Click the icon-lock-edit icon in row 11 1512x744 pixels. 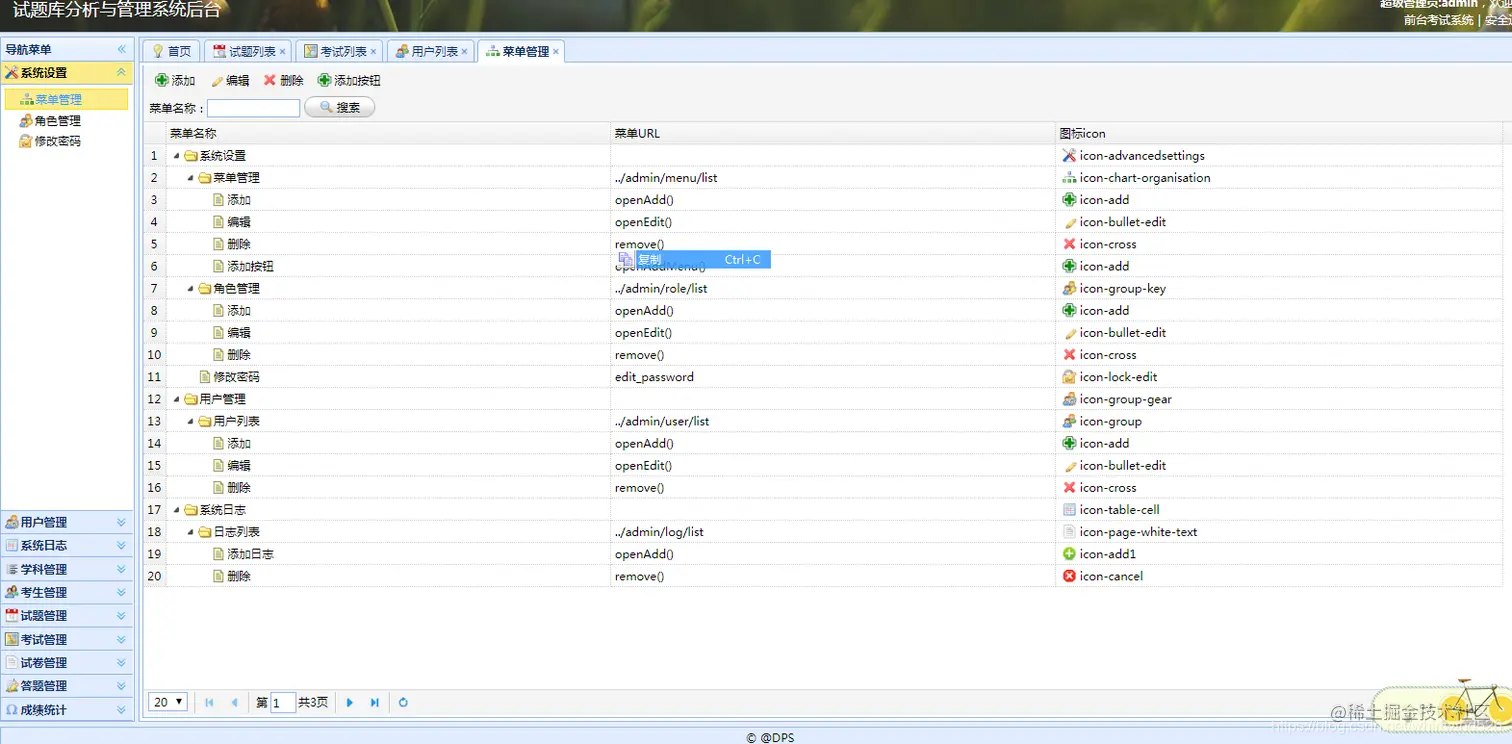pos(1069,377)
